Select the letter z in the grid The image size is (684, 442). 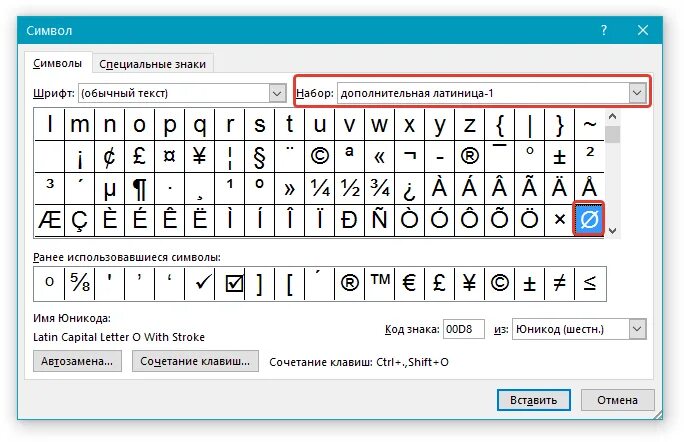(x=469, y=125)
